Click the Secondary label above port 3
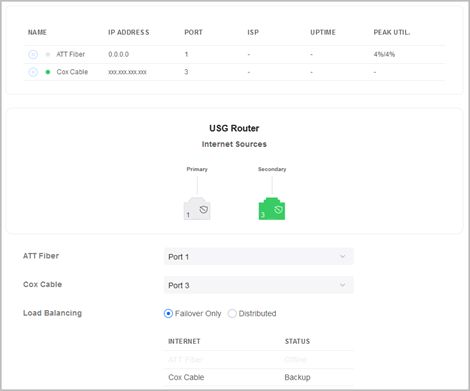Screen dimensions: 470x391 272,169
